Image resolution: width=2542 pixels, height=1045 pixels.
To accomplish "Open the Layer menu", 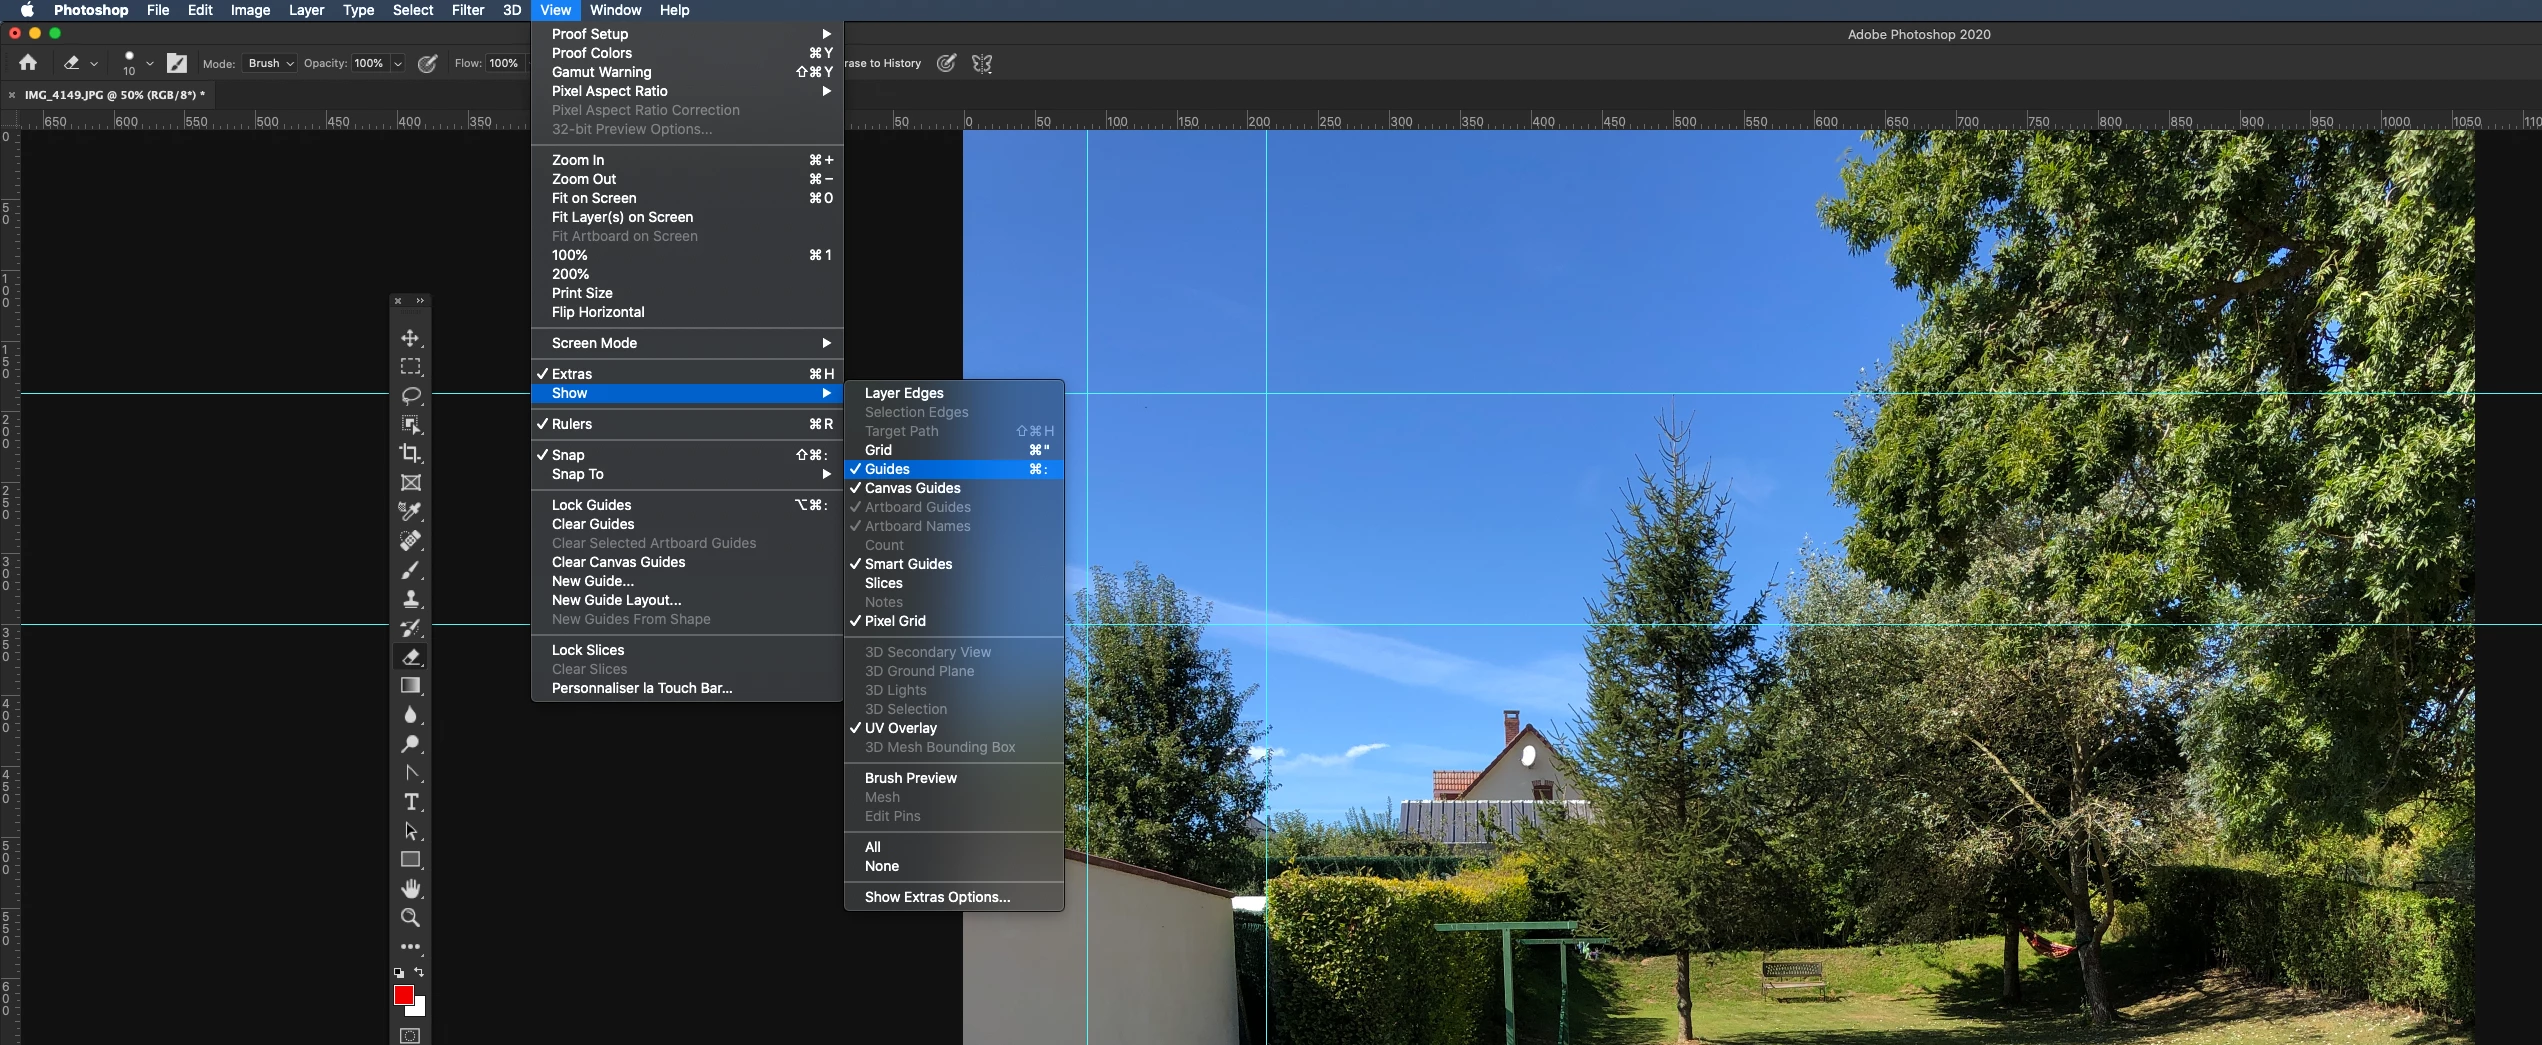I will pyautogui.click(x=306, y=10).
